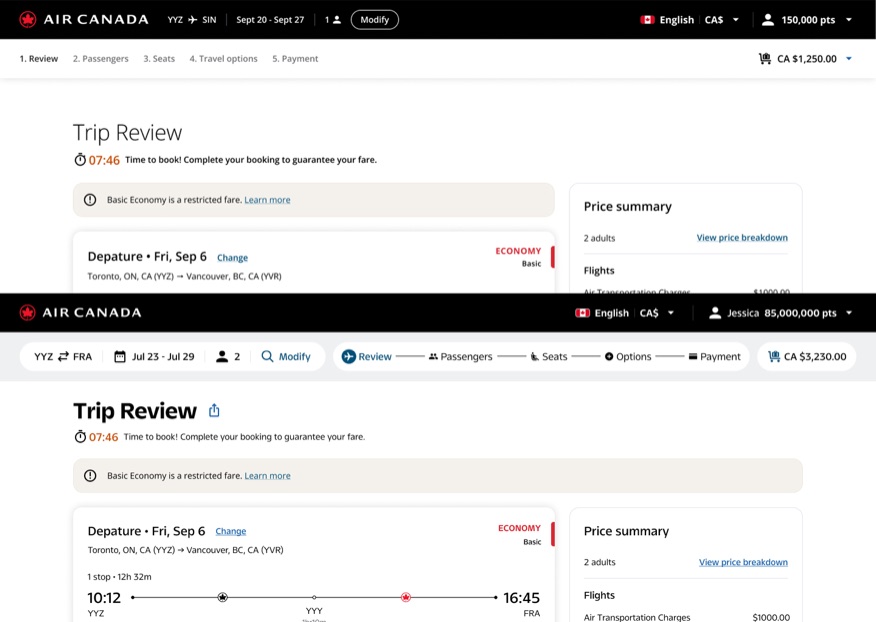
Task: Open View price breakdown in the upper Price summary
Action: coord(742,238)
